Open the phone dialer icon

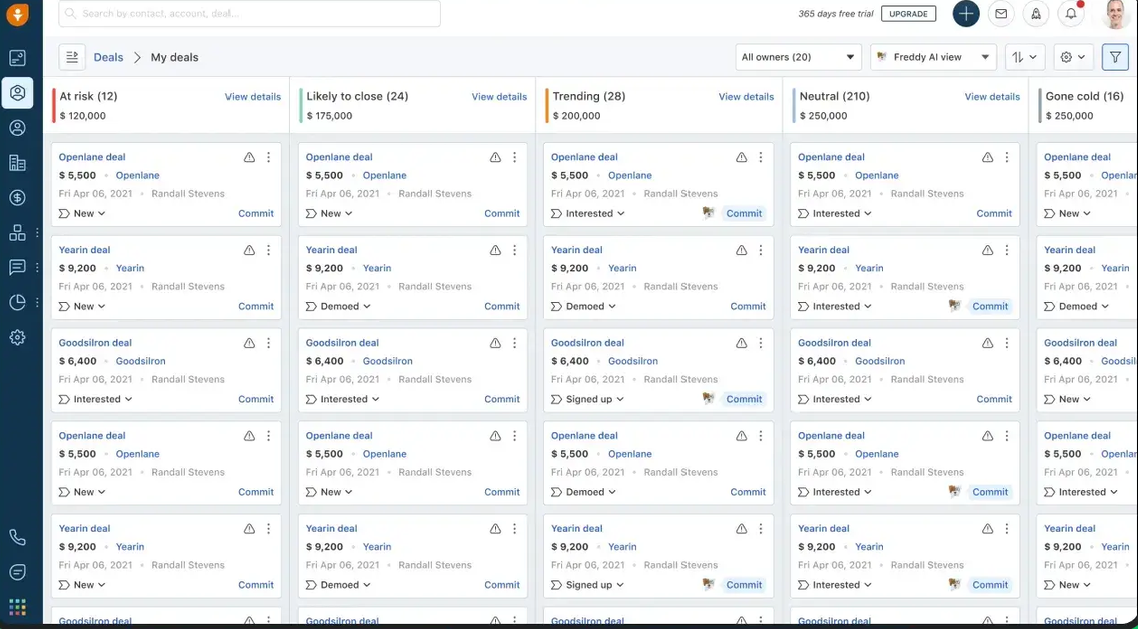tap(17, 537)
